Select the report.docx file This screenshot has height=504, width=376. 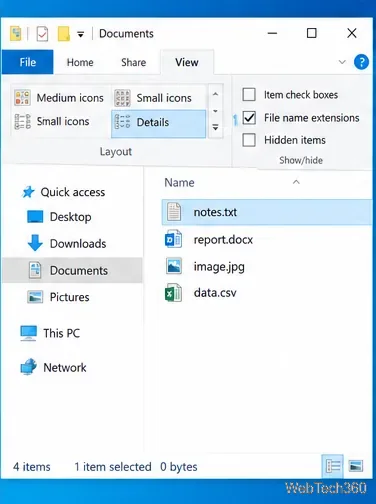click(x=223, y=240)
